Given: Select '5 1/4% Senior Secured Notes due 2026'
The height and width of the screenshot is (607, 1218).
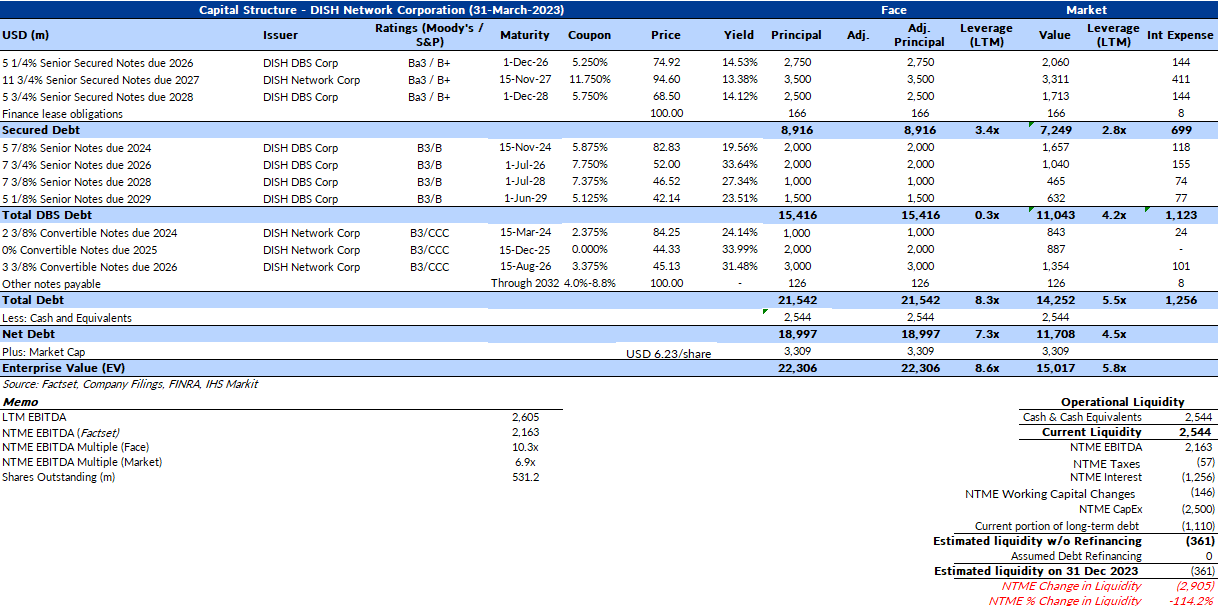Looking at the screenshot, I should (x=98, y=62).
